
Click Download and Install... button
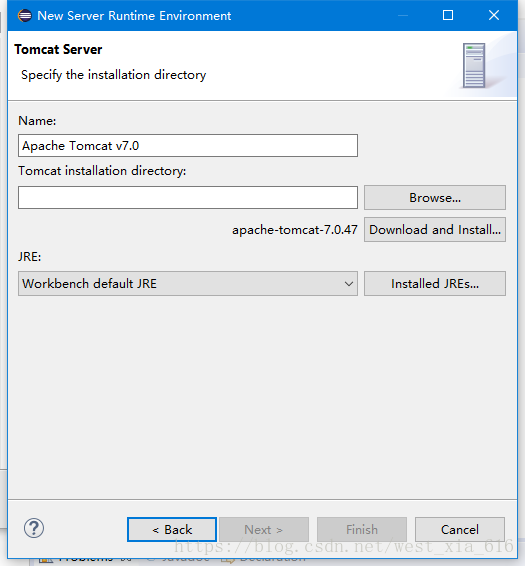(x=435, y=230)
